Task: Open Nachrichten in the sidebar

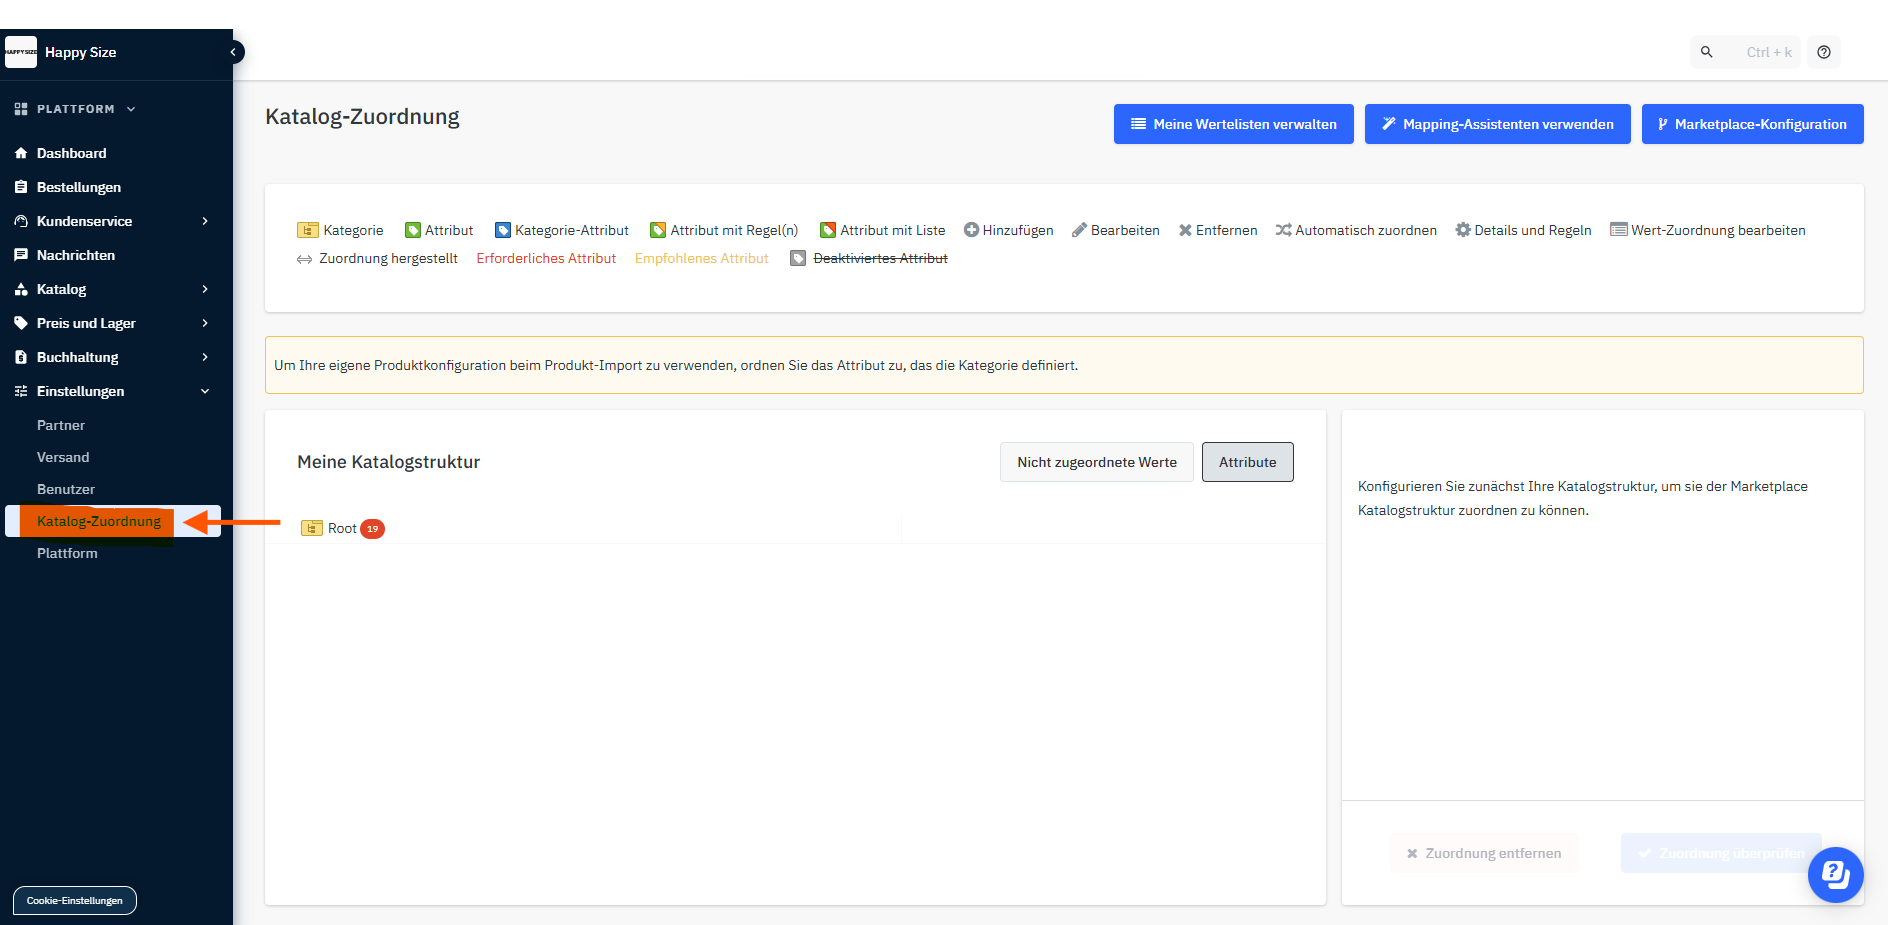Action: (76, 255)
